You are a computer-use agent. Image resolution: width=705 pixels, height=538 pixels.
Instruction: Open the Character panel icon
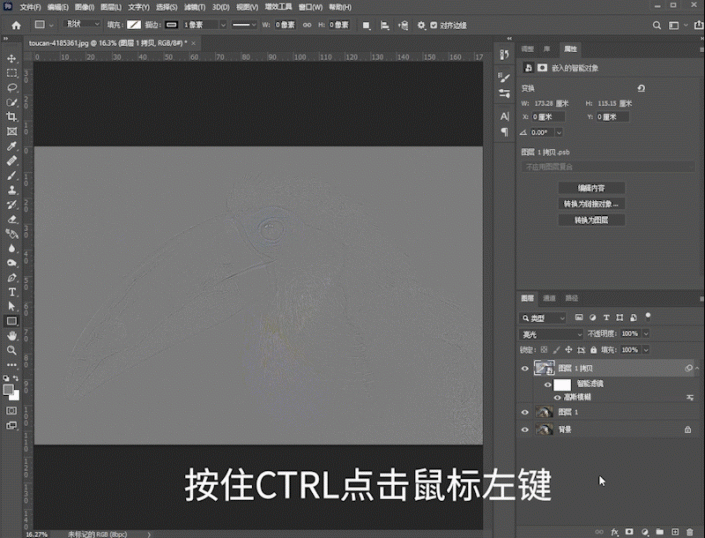pyautogui.click(x=504, y=116)
